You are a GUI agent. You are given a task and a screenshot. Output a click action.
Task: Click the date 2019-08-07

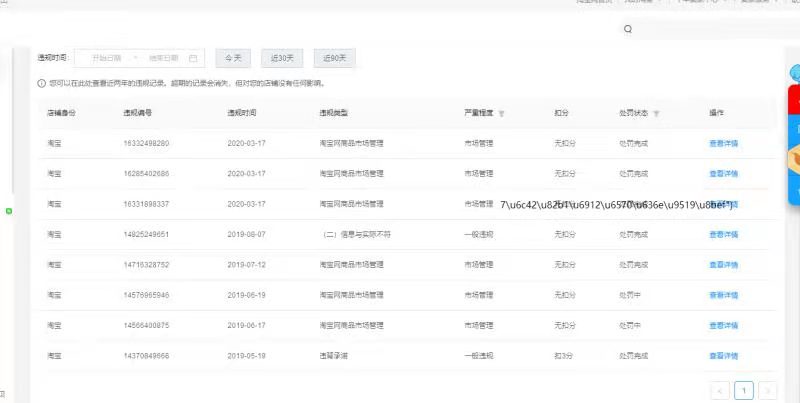[246, 235]
